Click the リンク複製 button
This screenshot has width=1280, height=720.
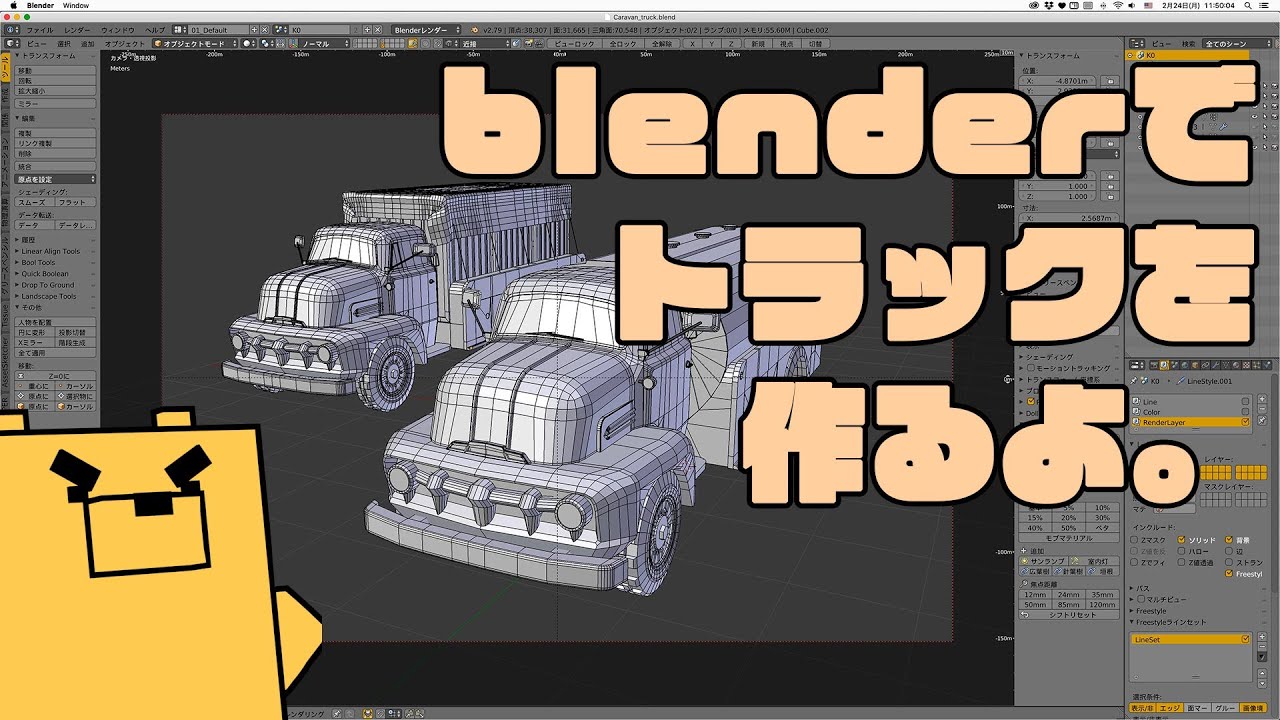(56, 143)
